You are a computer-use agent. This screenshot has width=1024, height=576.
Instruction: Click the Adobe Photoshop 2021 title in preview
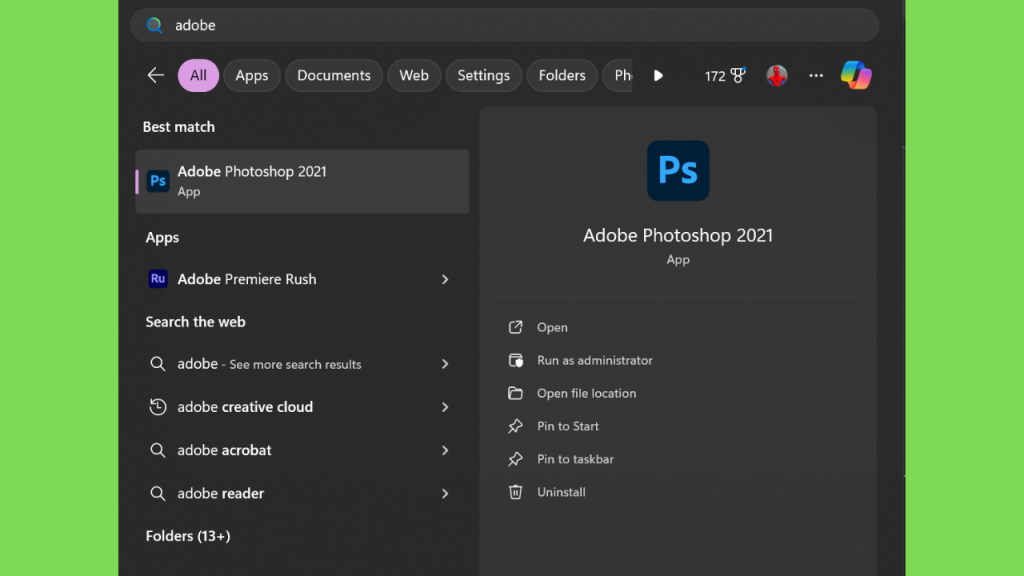(x=678, y=235)
